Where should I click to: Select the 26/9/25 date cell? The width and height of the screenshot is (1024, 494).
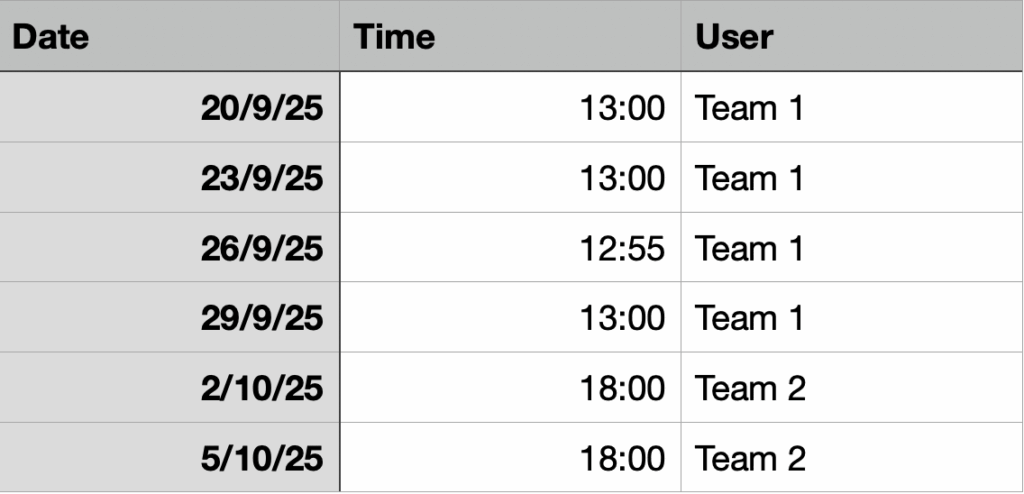262,248
